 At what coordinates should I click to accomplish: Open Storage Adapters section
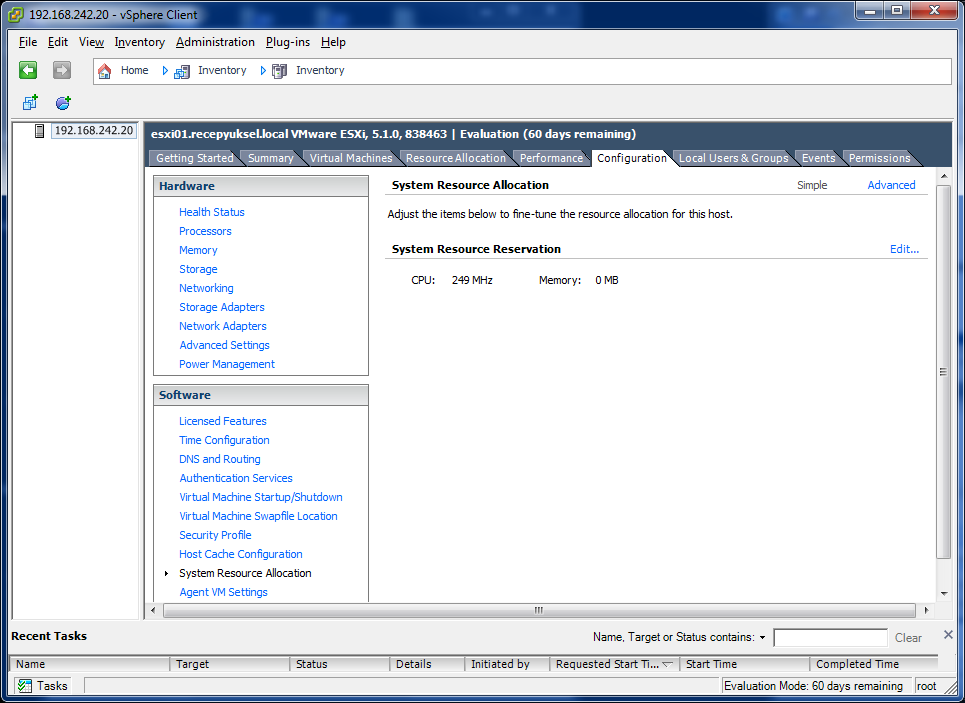click(222, 307)
